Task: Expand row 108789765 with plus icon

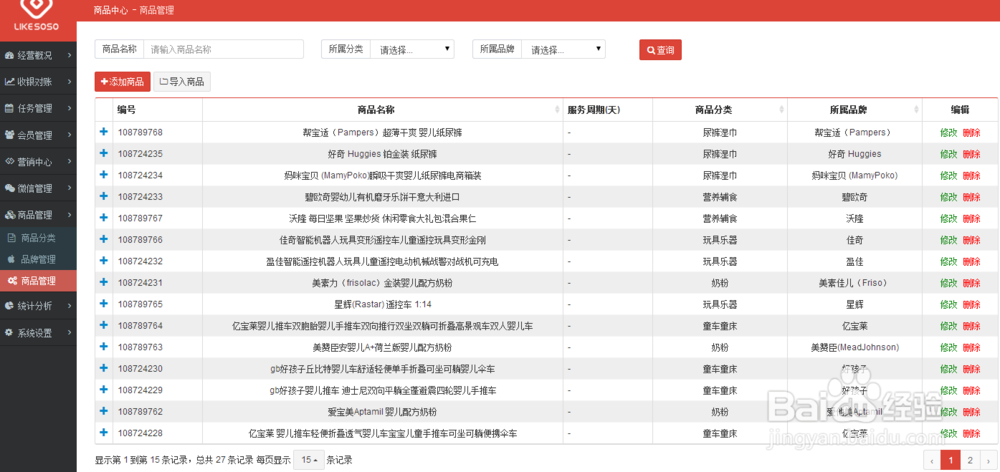Action: click(x=104, y=304)
